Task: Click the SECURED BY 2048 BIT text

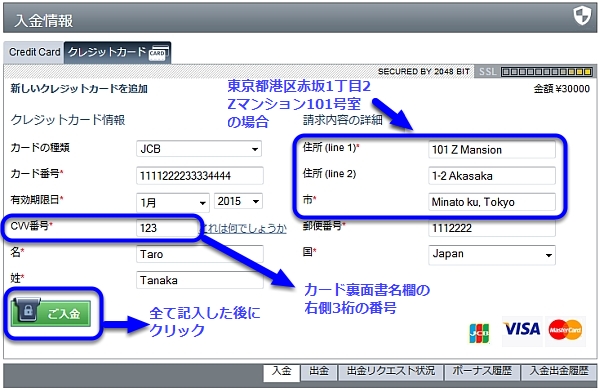Action: pyautogui.click(x=424, y=72)
